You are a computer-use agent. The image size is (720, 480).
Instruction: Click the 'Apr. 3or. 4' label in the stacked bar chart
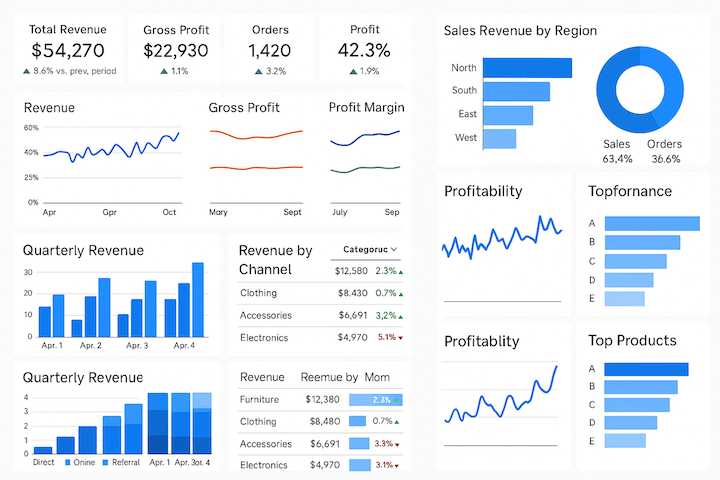click(x=192, y=463)
